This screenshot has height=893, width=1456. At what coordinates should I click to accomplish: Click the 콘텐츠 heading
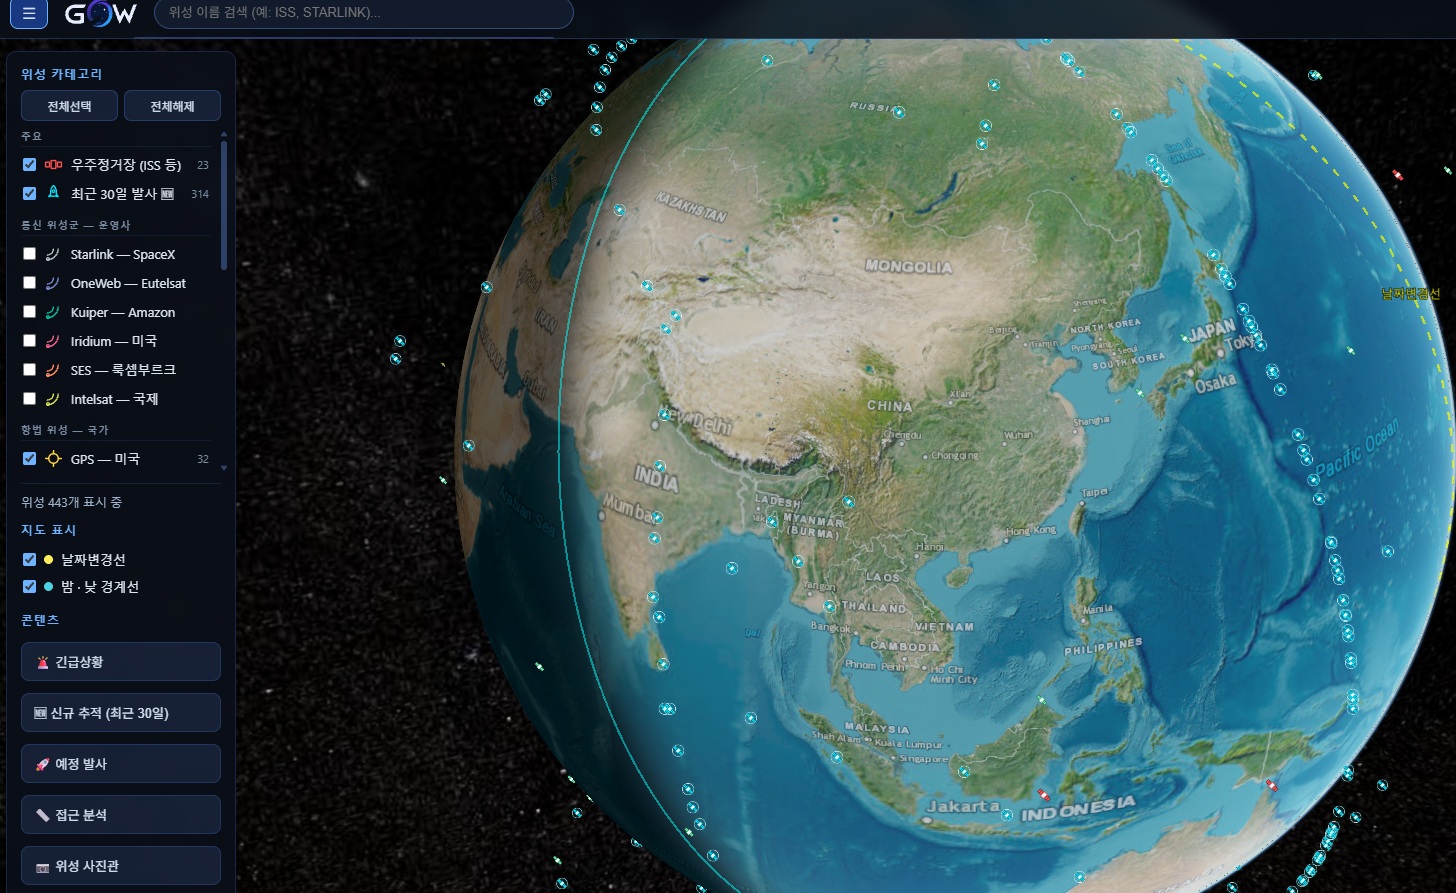tap(40, 620)
